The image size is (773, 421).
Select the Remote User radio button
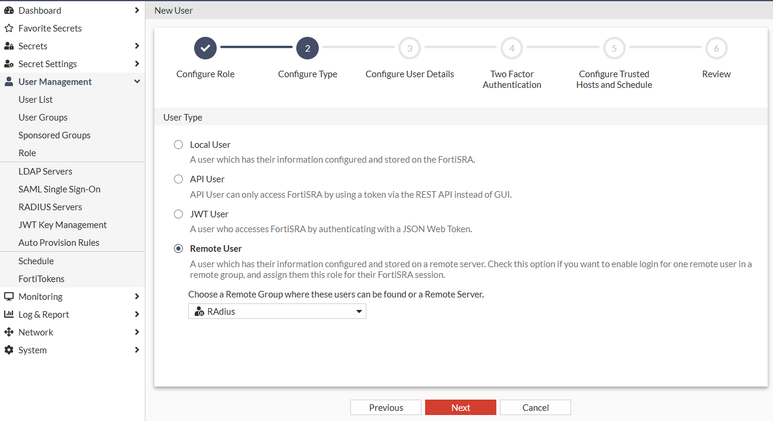point(178,248)
